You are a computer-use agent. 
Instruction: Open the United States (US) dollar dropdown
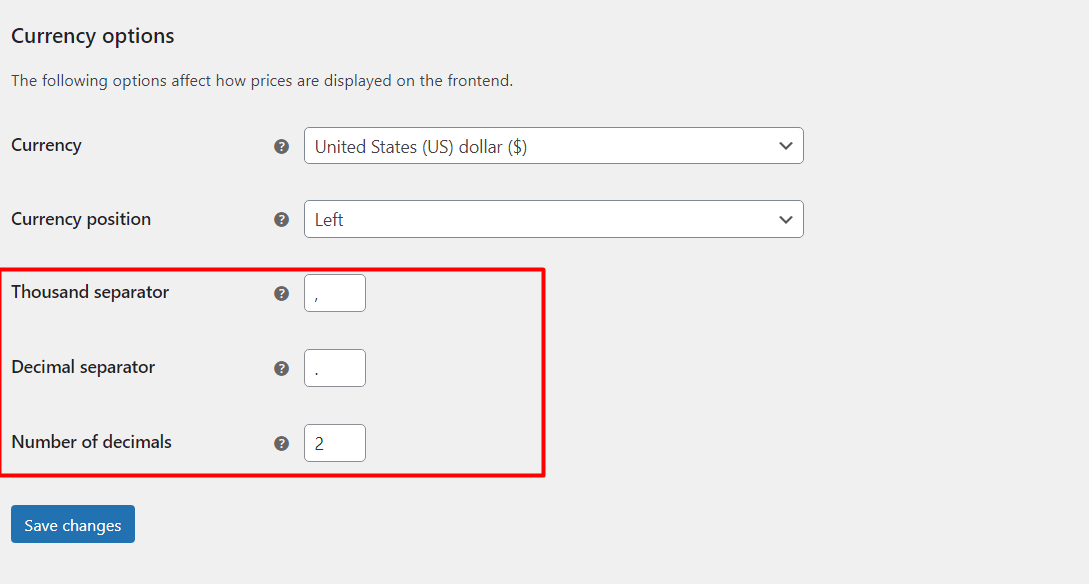coord(554,146)
